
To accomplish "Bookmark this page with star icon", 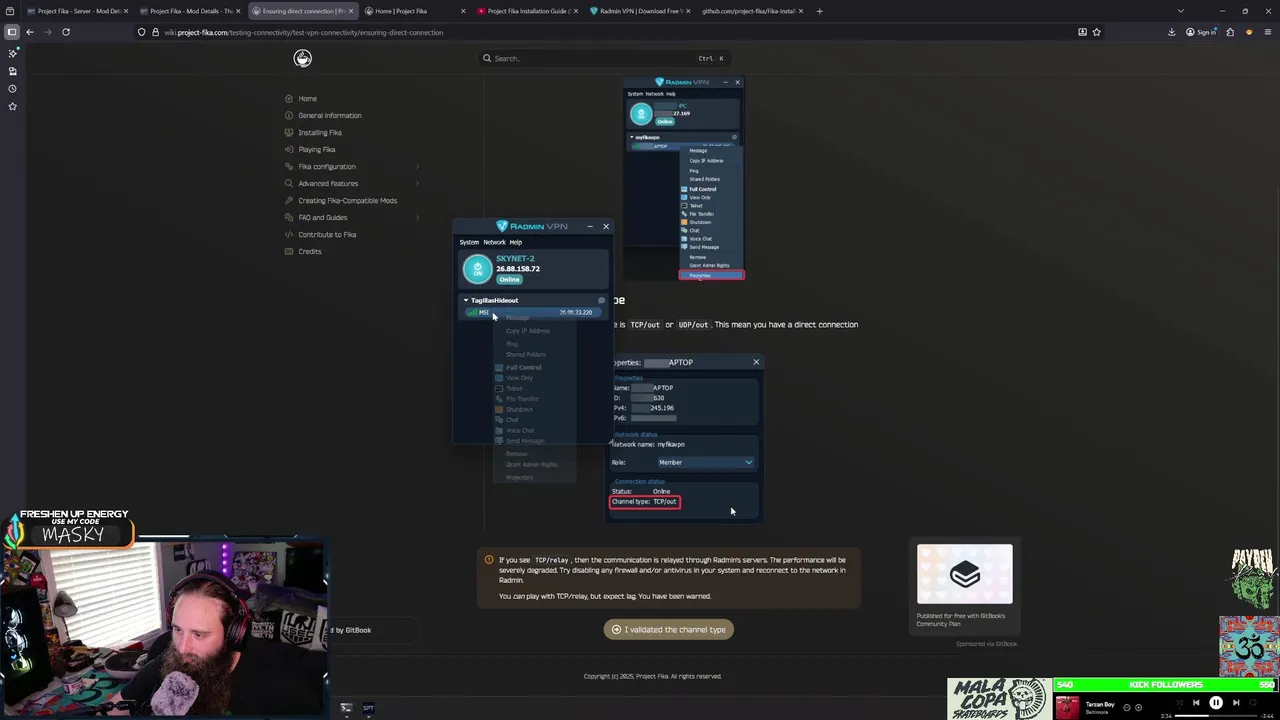I will coord(1096,32).
